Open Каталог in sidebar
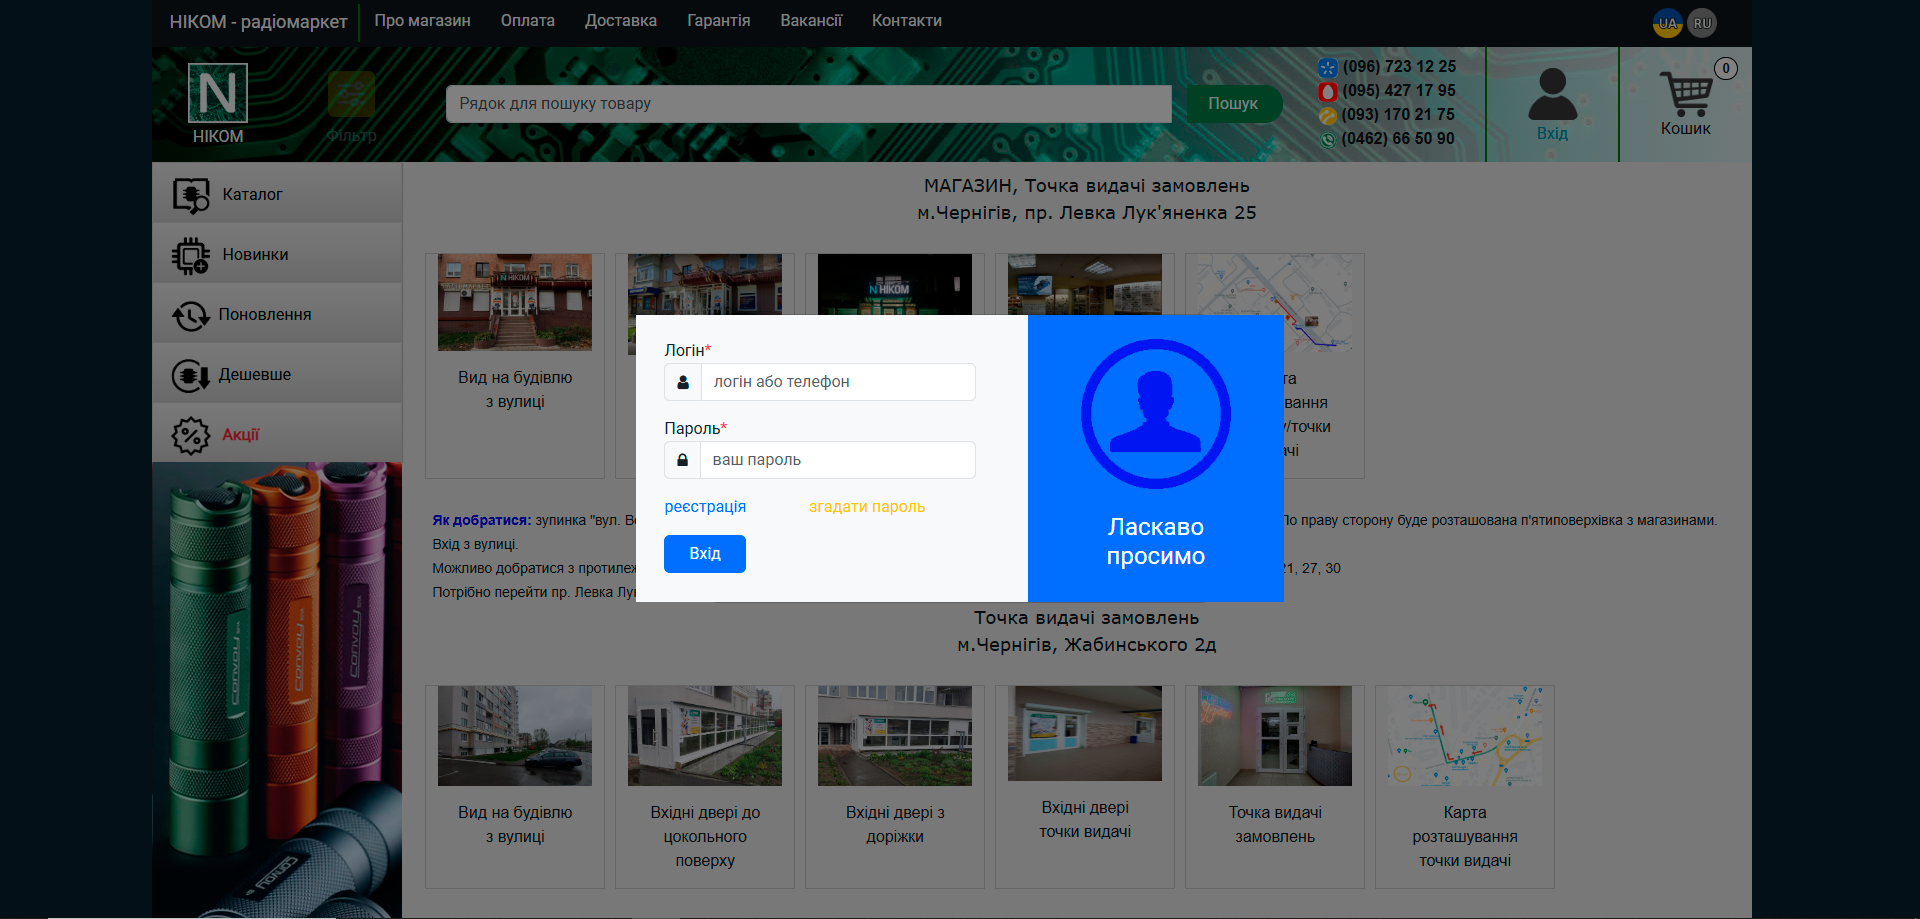This screenshot has width=1920, height=919. [277, 194]
